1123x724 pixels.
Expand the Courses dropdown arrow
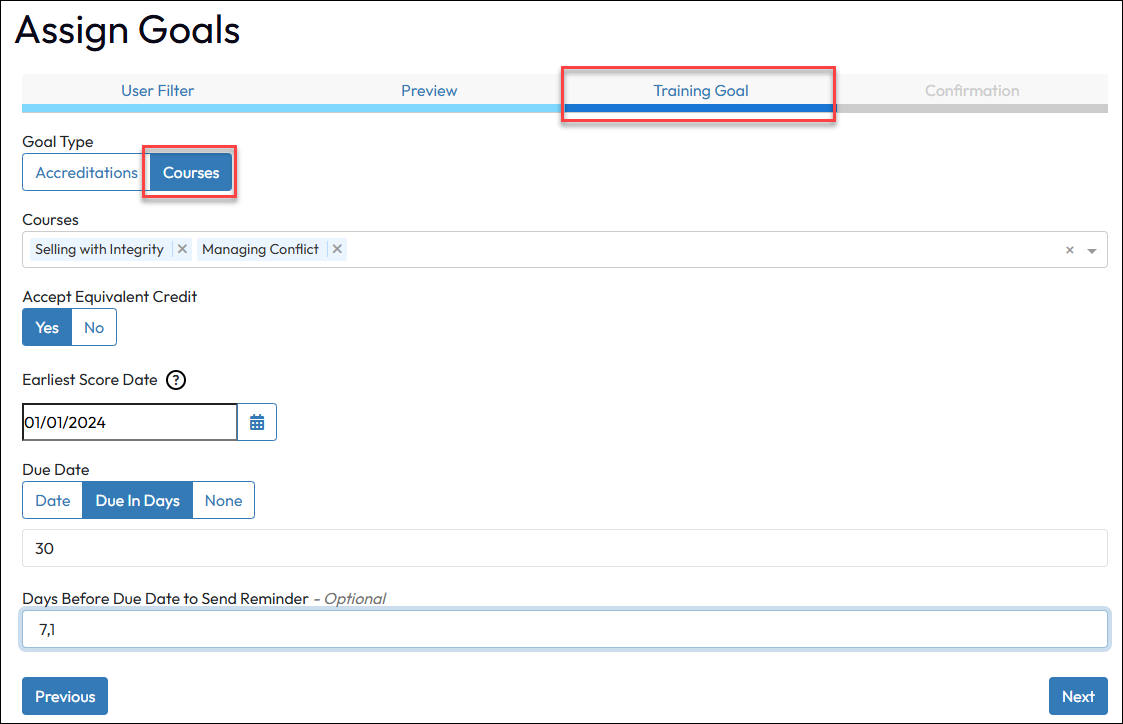click(1091, 251)
